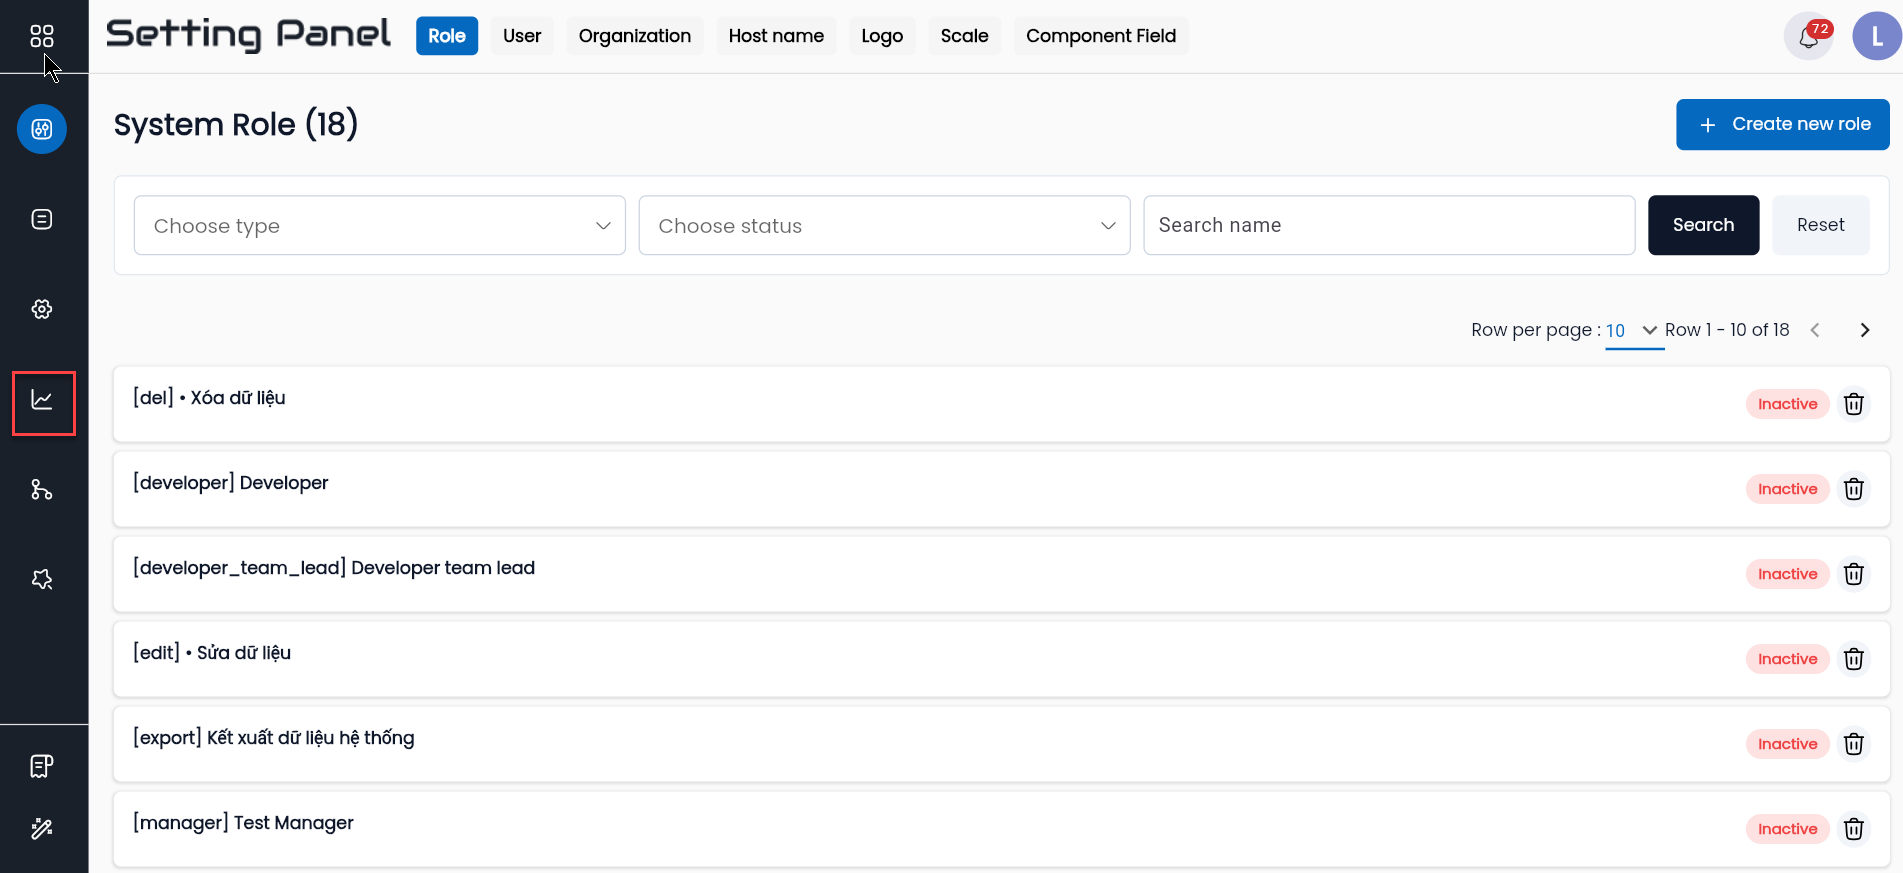
Task: Switch to the Scale tab
Action: tap(965, 36)
